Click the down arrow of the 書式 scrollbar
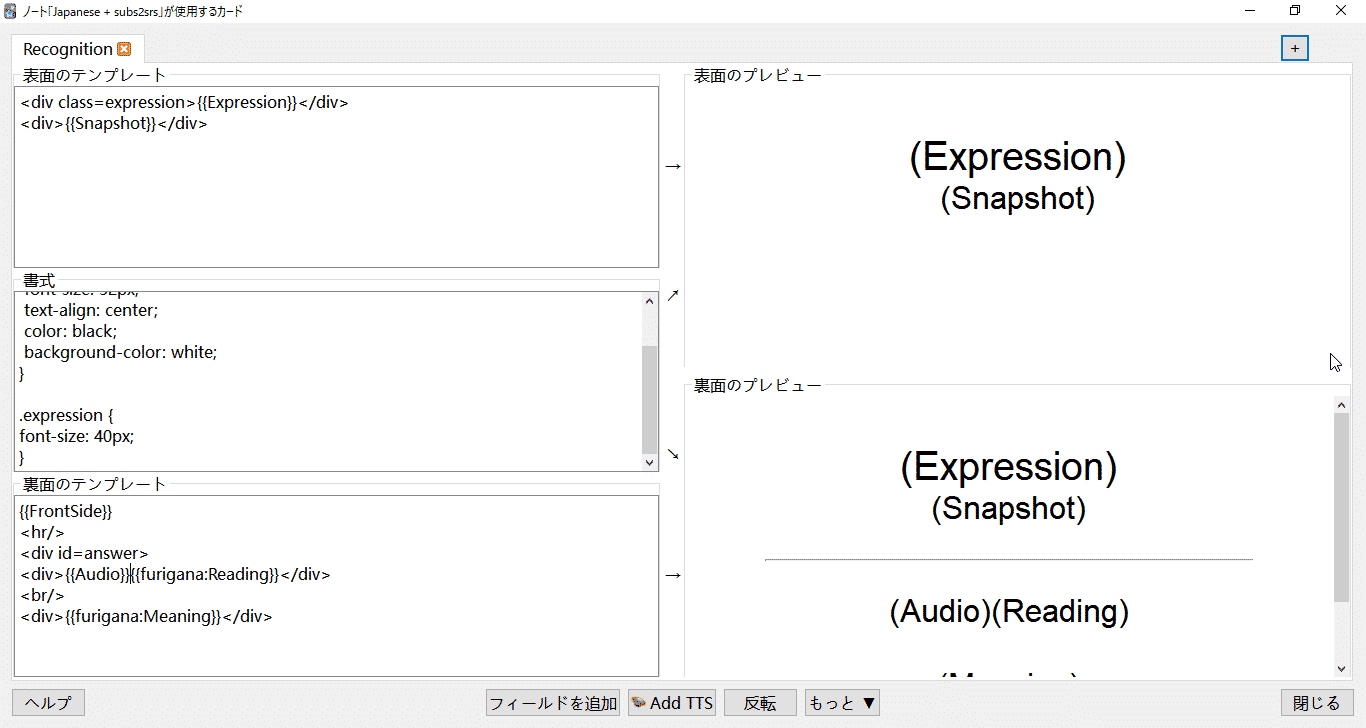This screenshot has height=728, width=1366. tap(650, 462)
